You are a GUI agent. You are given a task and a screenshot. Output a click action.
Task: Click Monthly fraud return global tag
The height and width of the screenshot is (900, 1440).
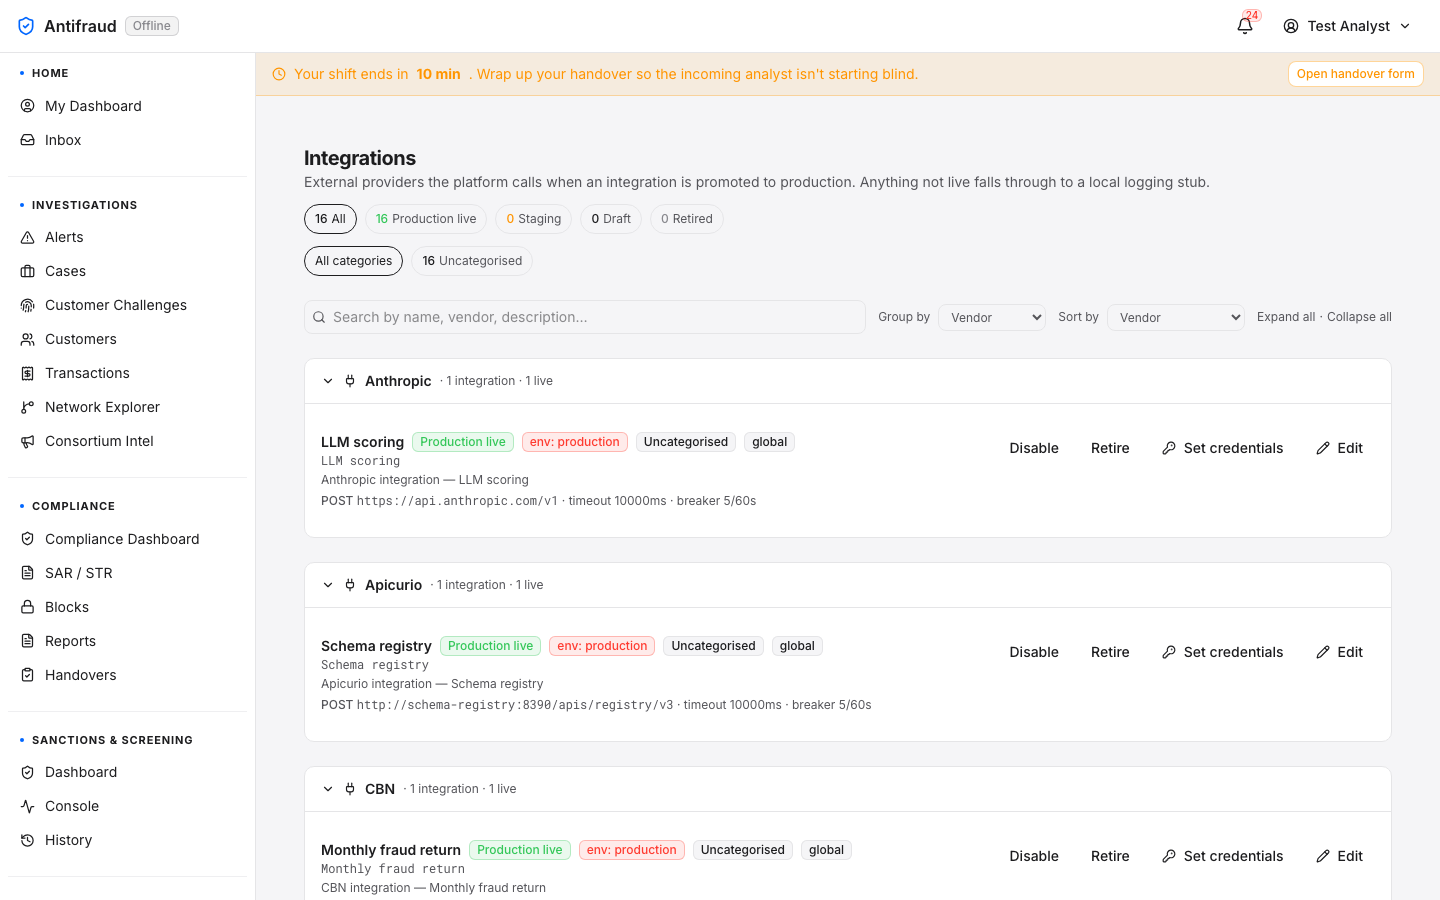pos(826,850)
